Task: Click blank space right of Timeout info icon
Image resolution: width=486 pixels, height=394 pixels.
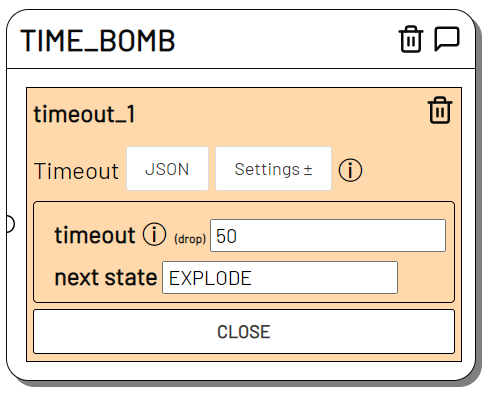Action: click(408, 170)
